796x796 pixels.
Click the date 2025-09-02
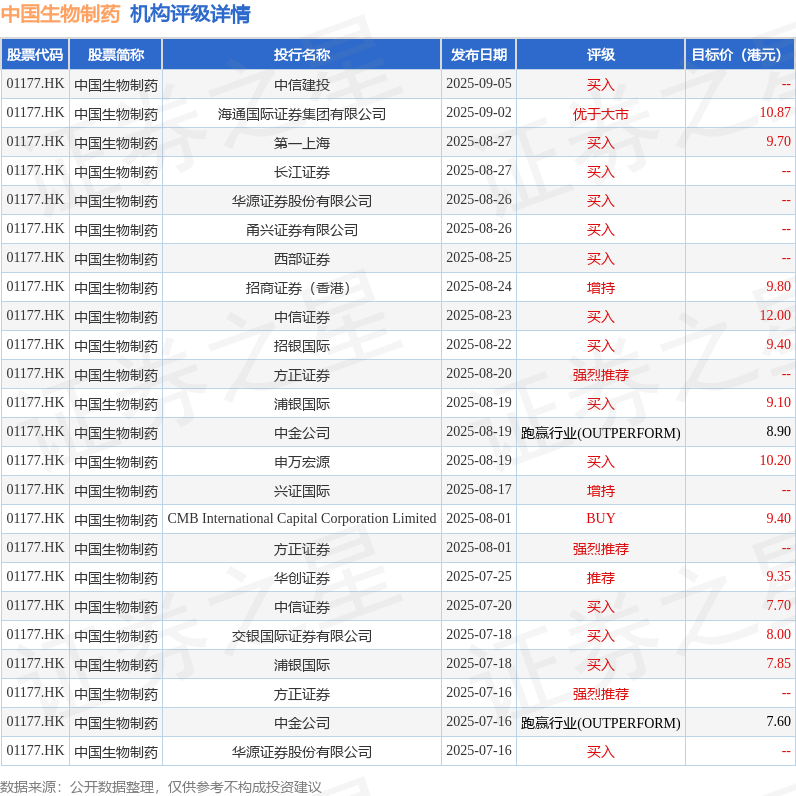[479, 112]
